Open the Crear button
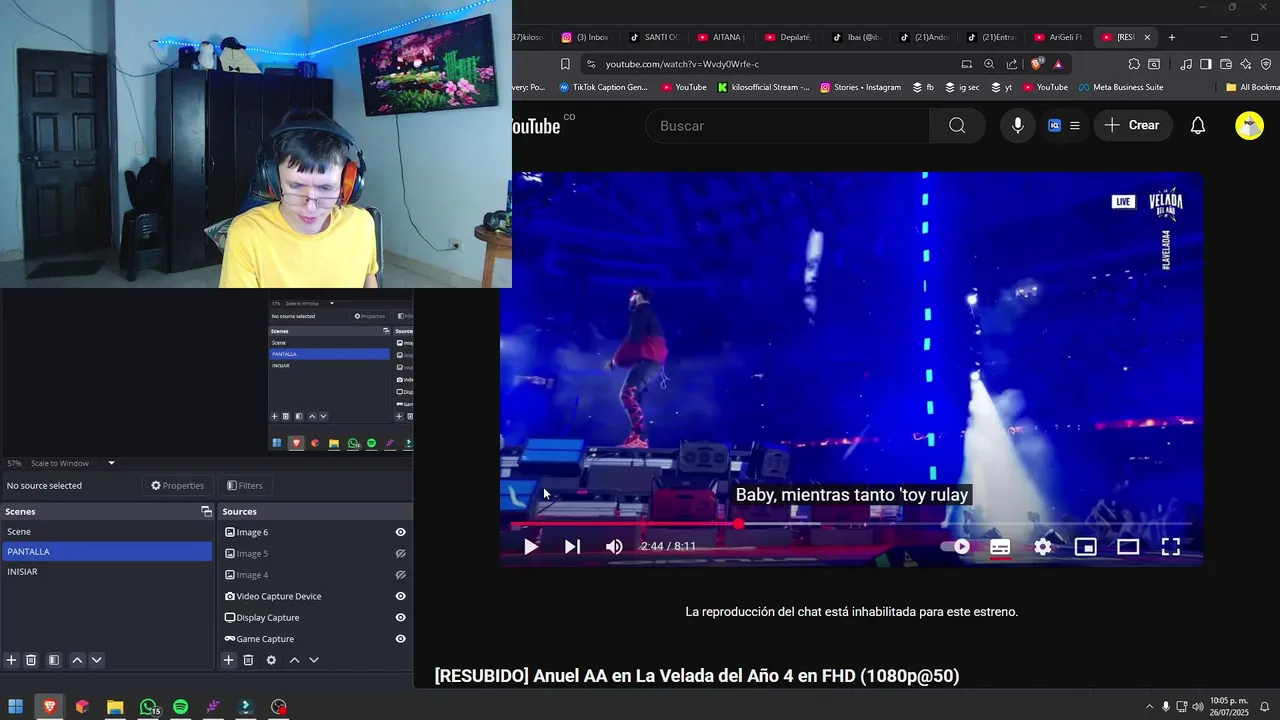The width and height of the screenshot is (1280, 720). point(1133,125)
